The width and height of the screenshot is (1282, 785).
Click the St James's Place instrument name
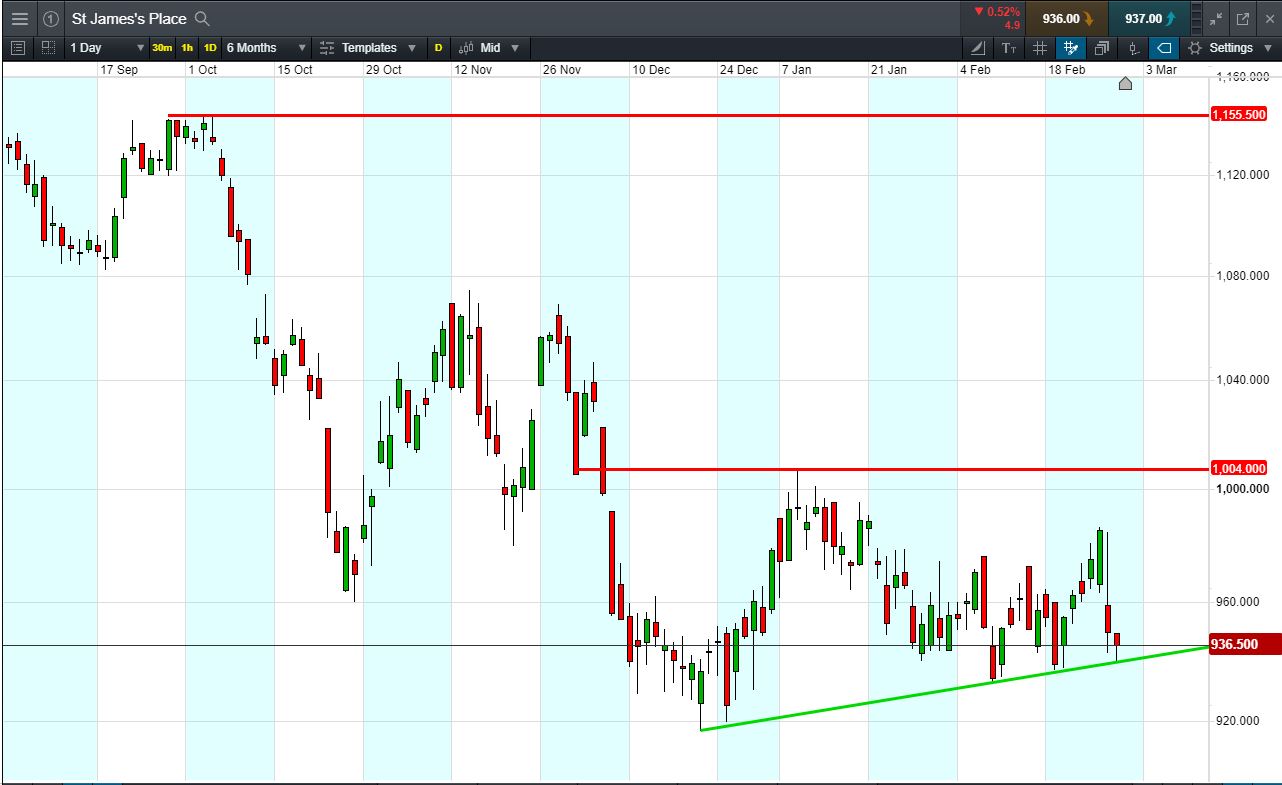pyautogui.click(x=129, y=18)
